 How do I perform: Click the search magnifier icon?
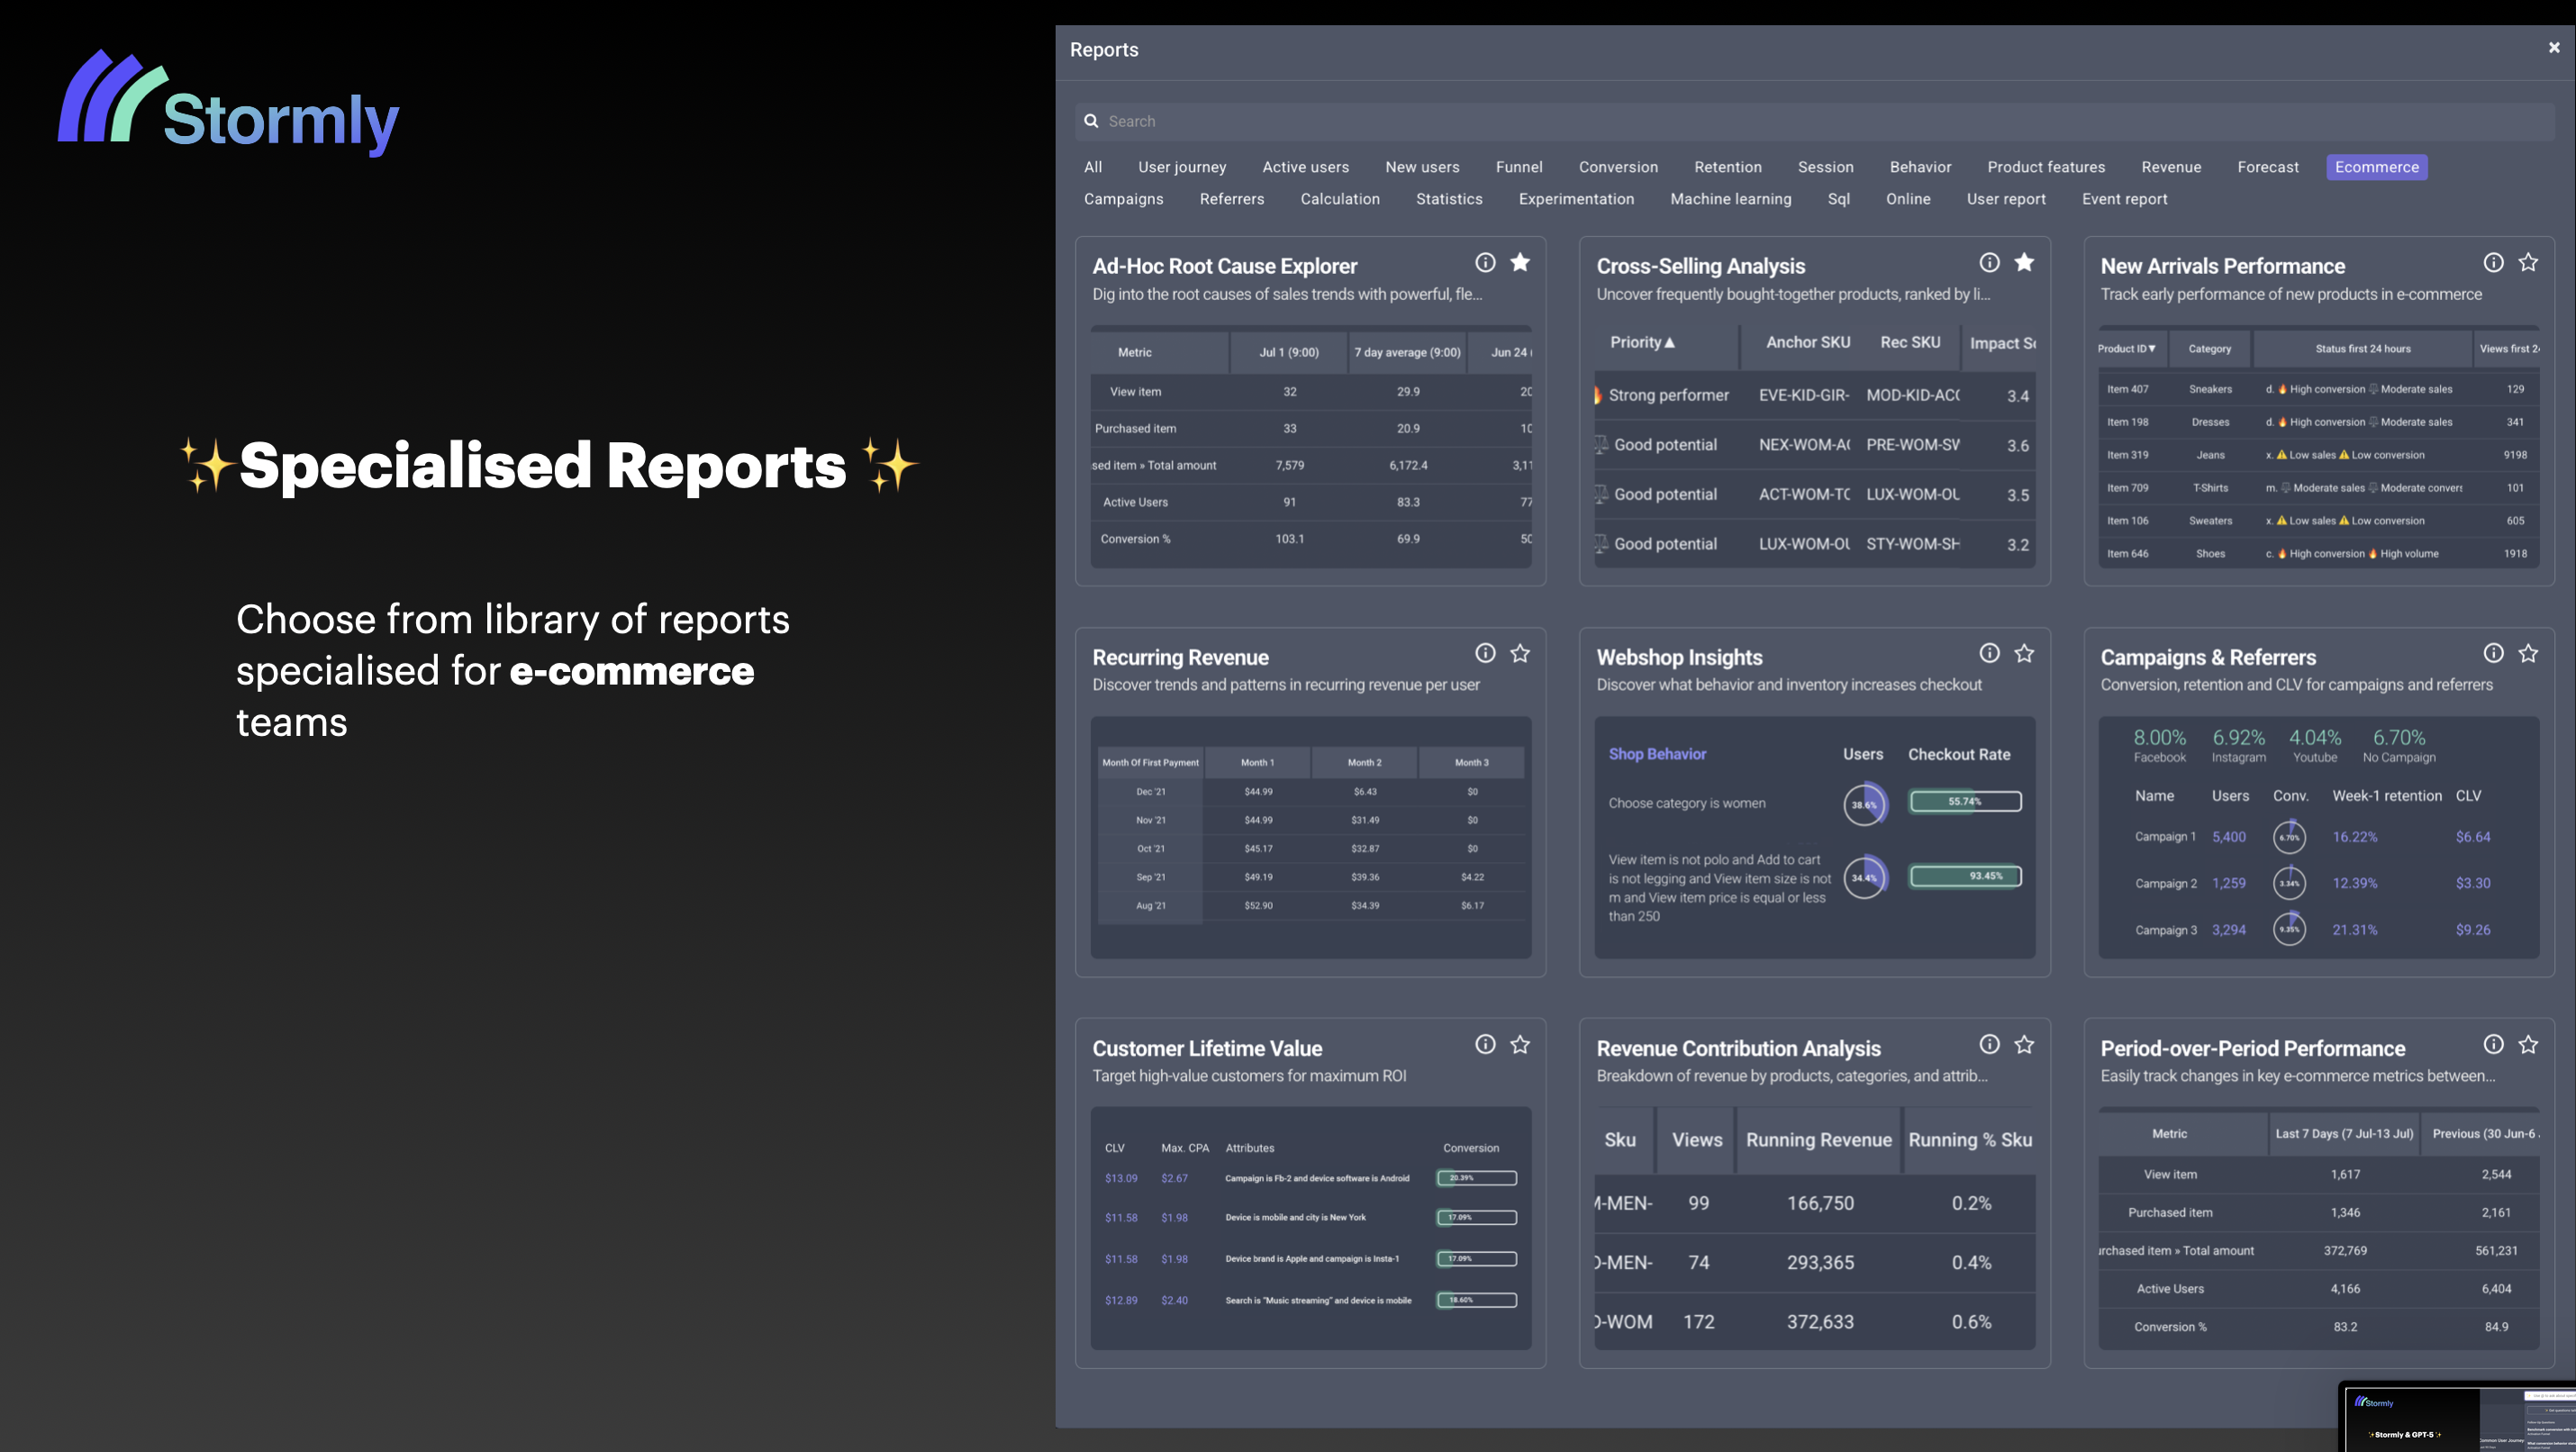pos(1091,121)
